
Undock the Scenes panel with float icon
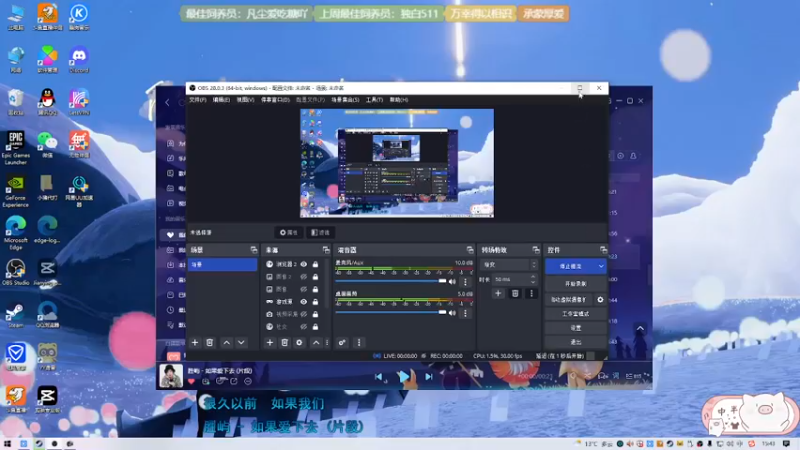click(254, 250)
